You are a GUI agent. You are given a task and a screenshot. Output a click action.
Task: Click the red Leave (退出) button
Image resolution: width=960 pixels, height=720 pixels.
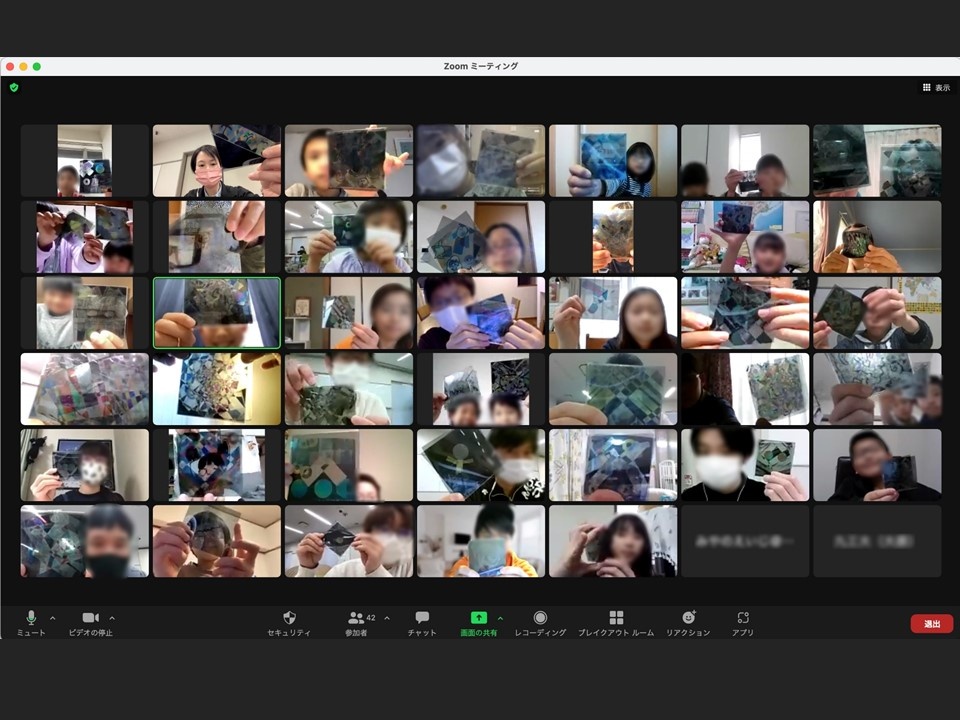point(931,624)
